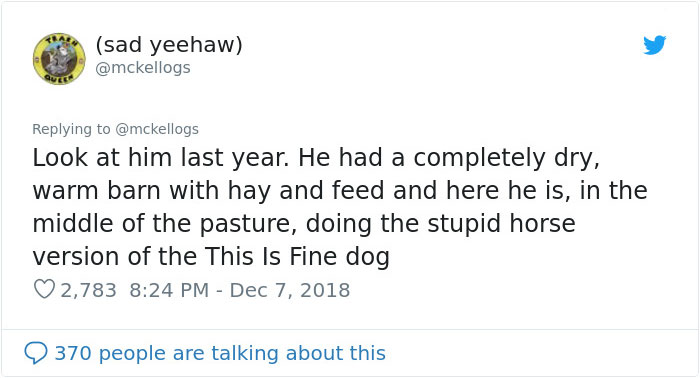This screenshot has width=700, height=378.
Task: Click the Dec 7, 2018 date
Action: pyautogui.click(x=290, y=290)
